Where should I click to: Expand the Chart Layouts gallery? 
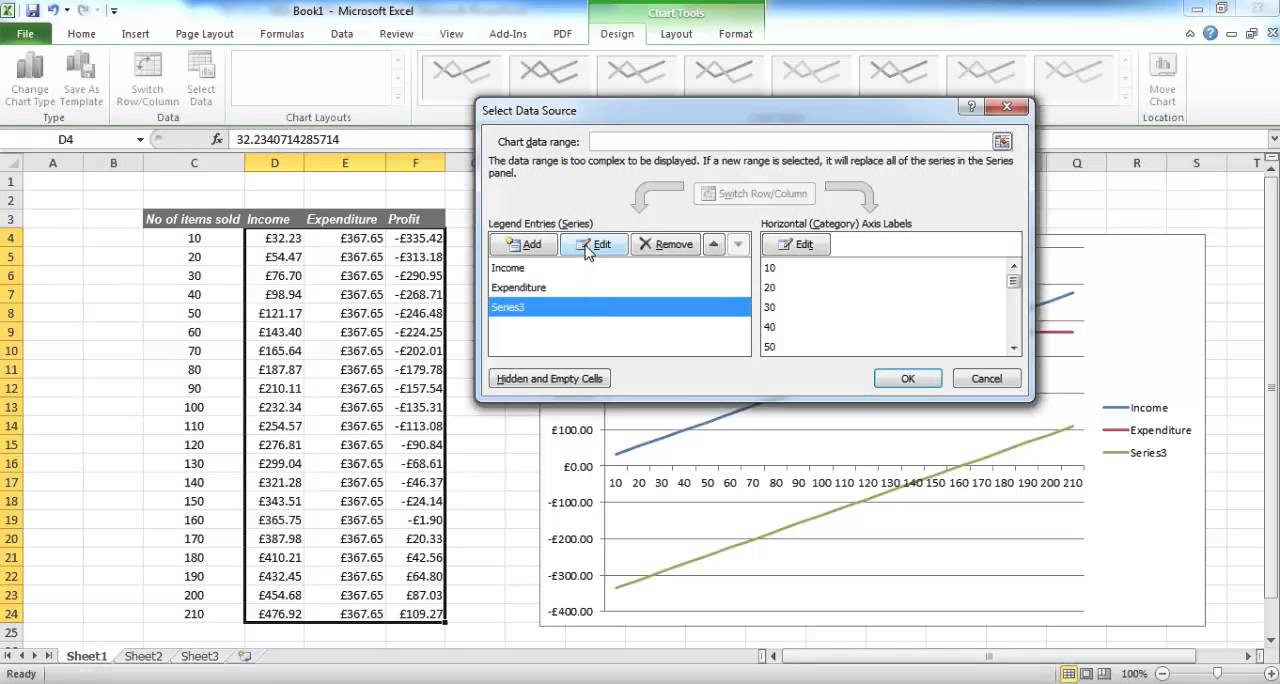click(397, 97)
